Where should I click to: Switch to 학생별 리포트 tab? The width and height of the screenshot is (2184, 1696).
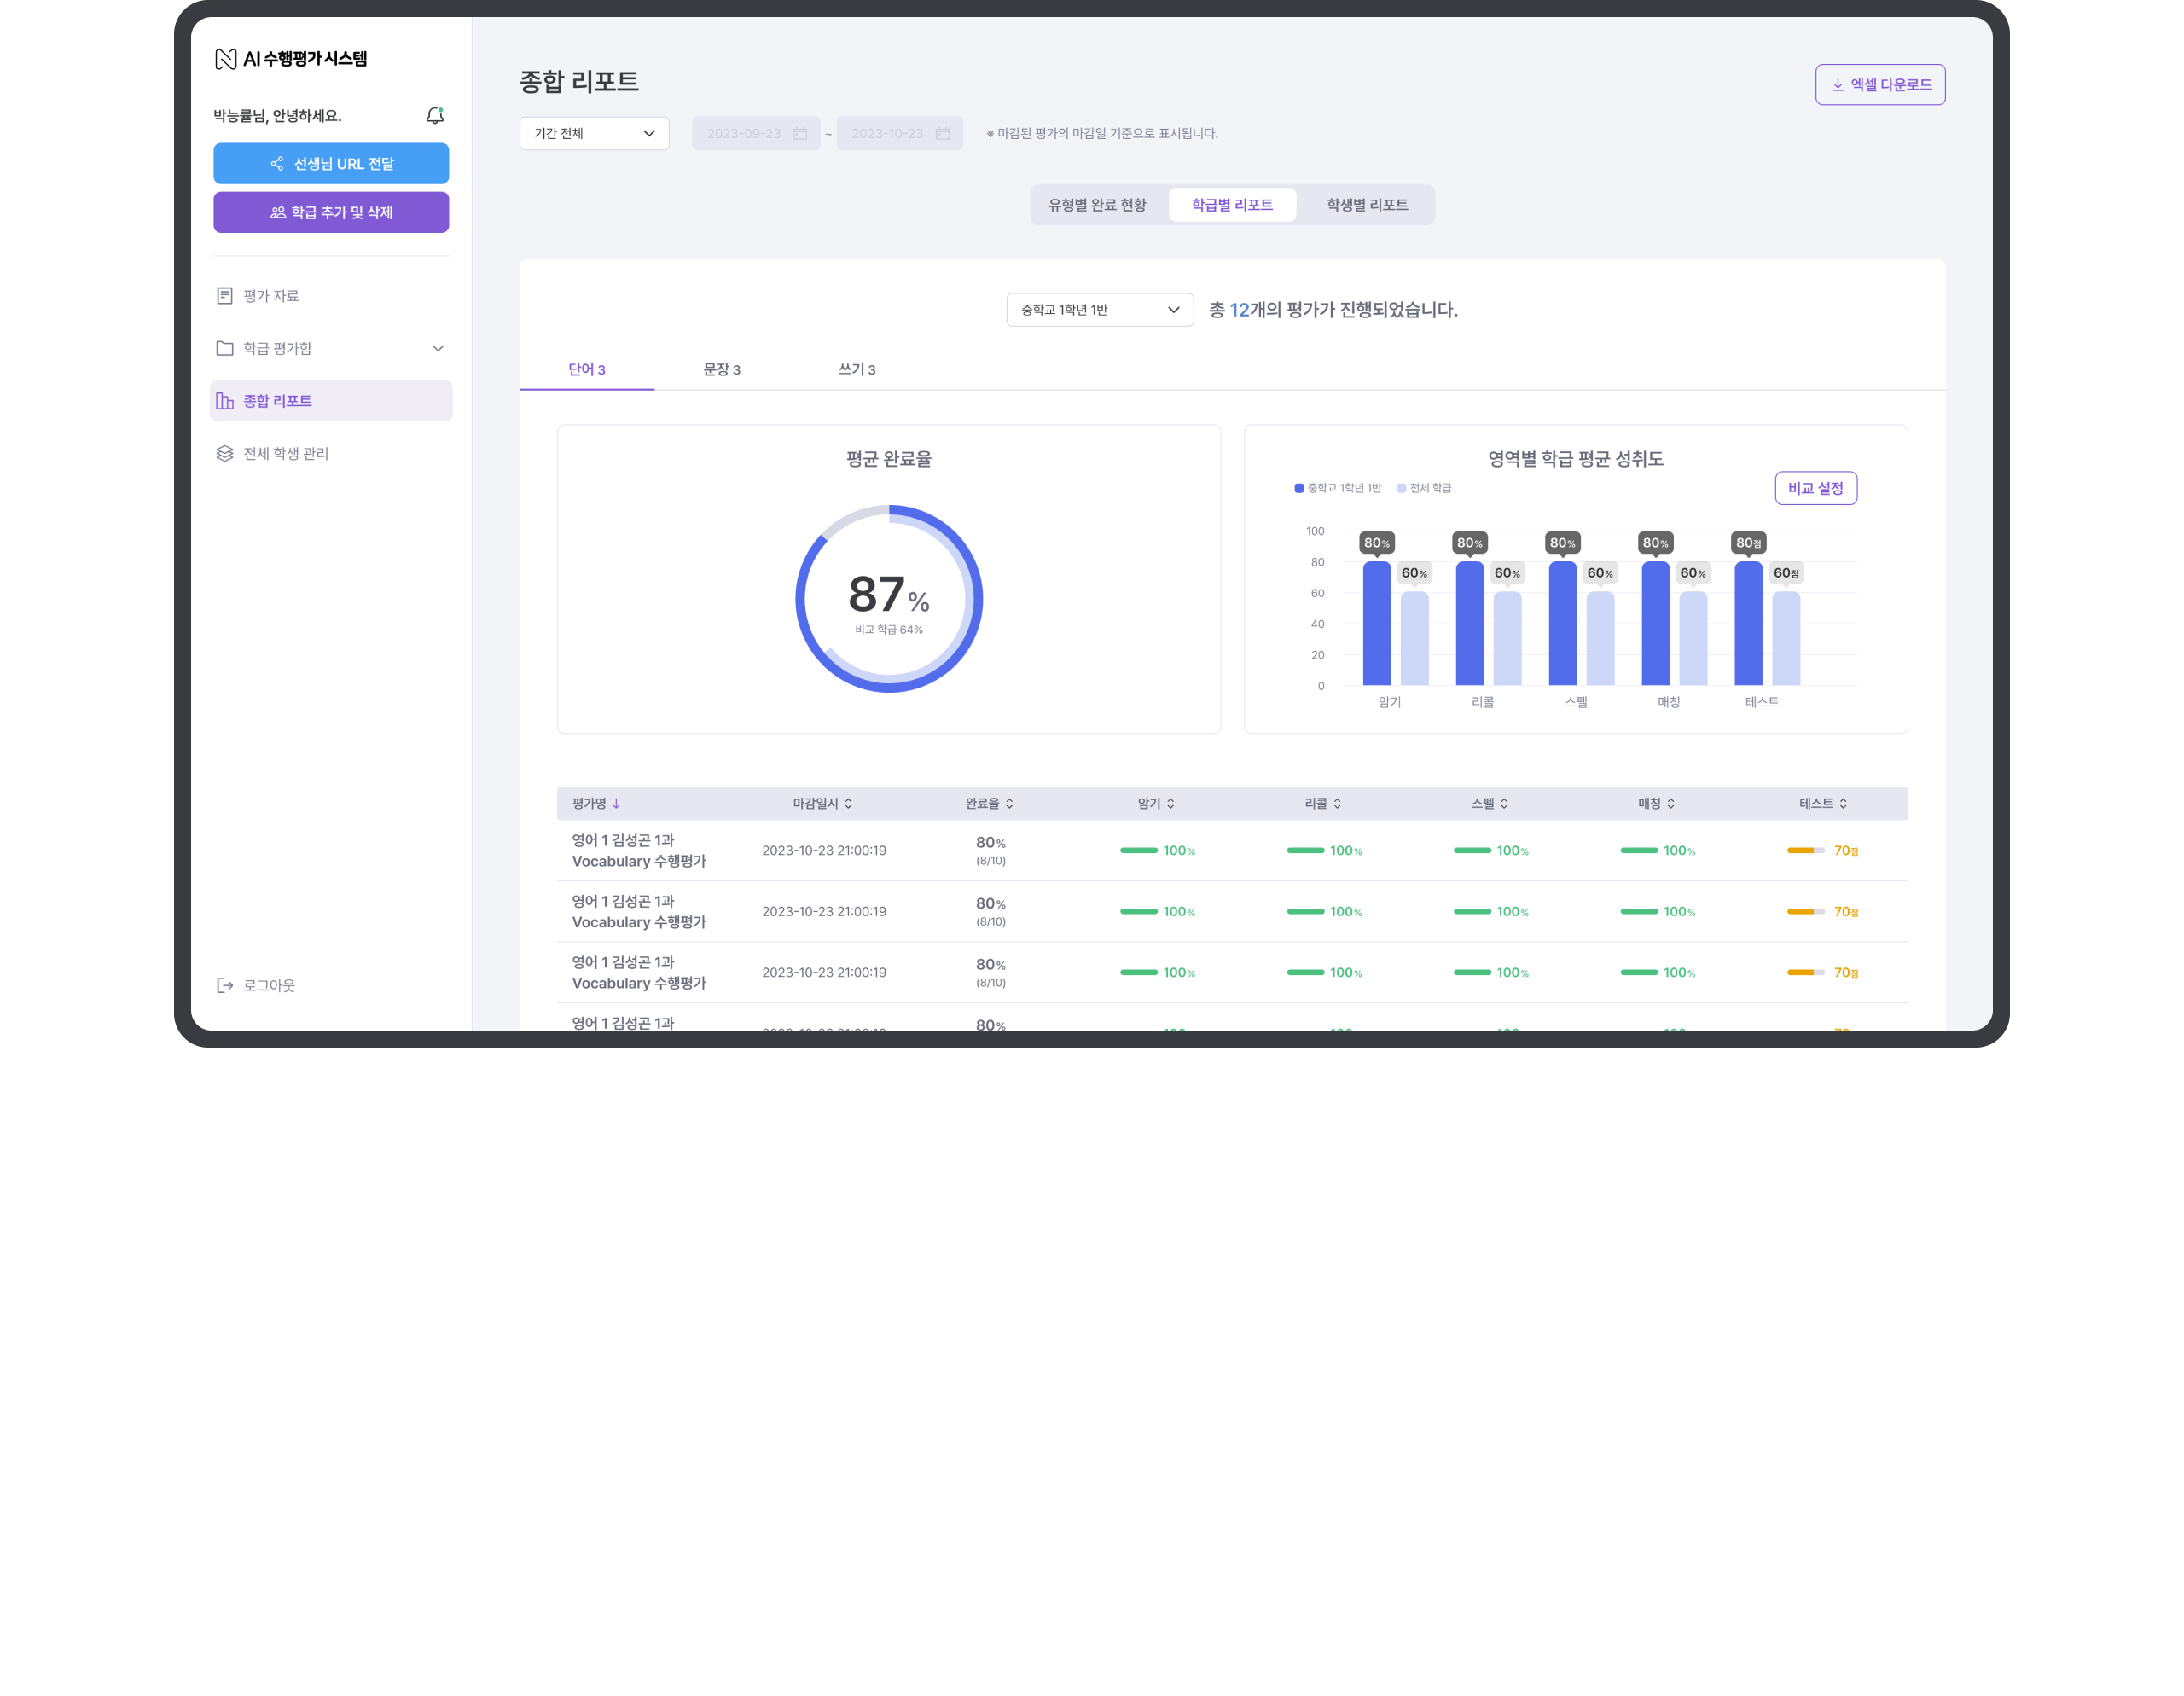(1367, 205)
